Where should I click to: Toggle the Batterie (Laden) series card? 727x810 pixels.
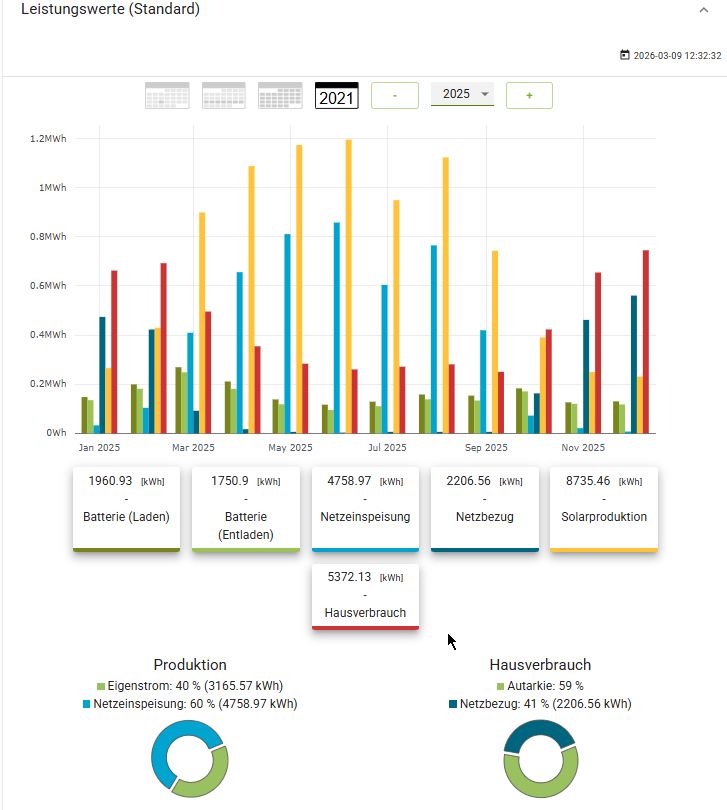[x=126, y=508]
